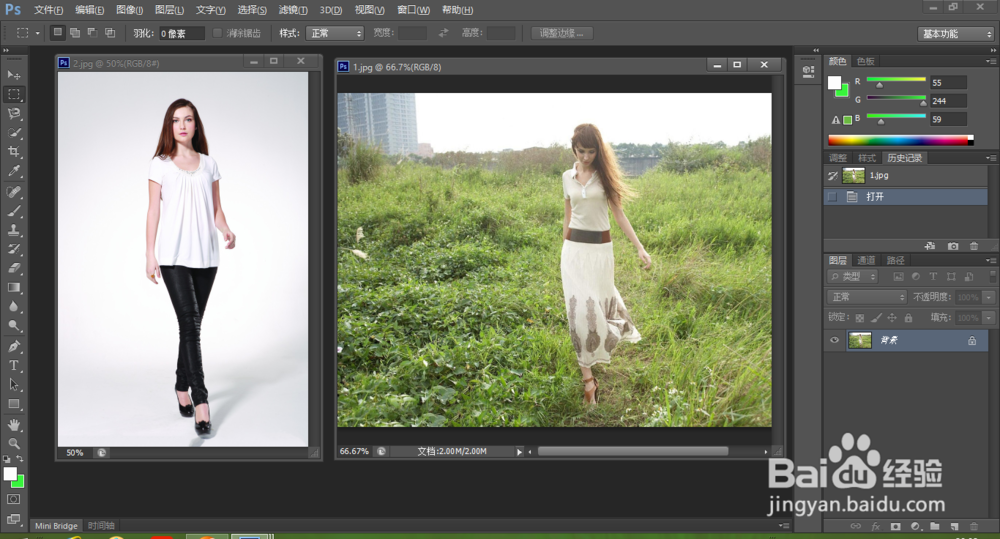
Task: Select the History Brush tool
Action: pyautogui.click(x=13, y=249)
